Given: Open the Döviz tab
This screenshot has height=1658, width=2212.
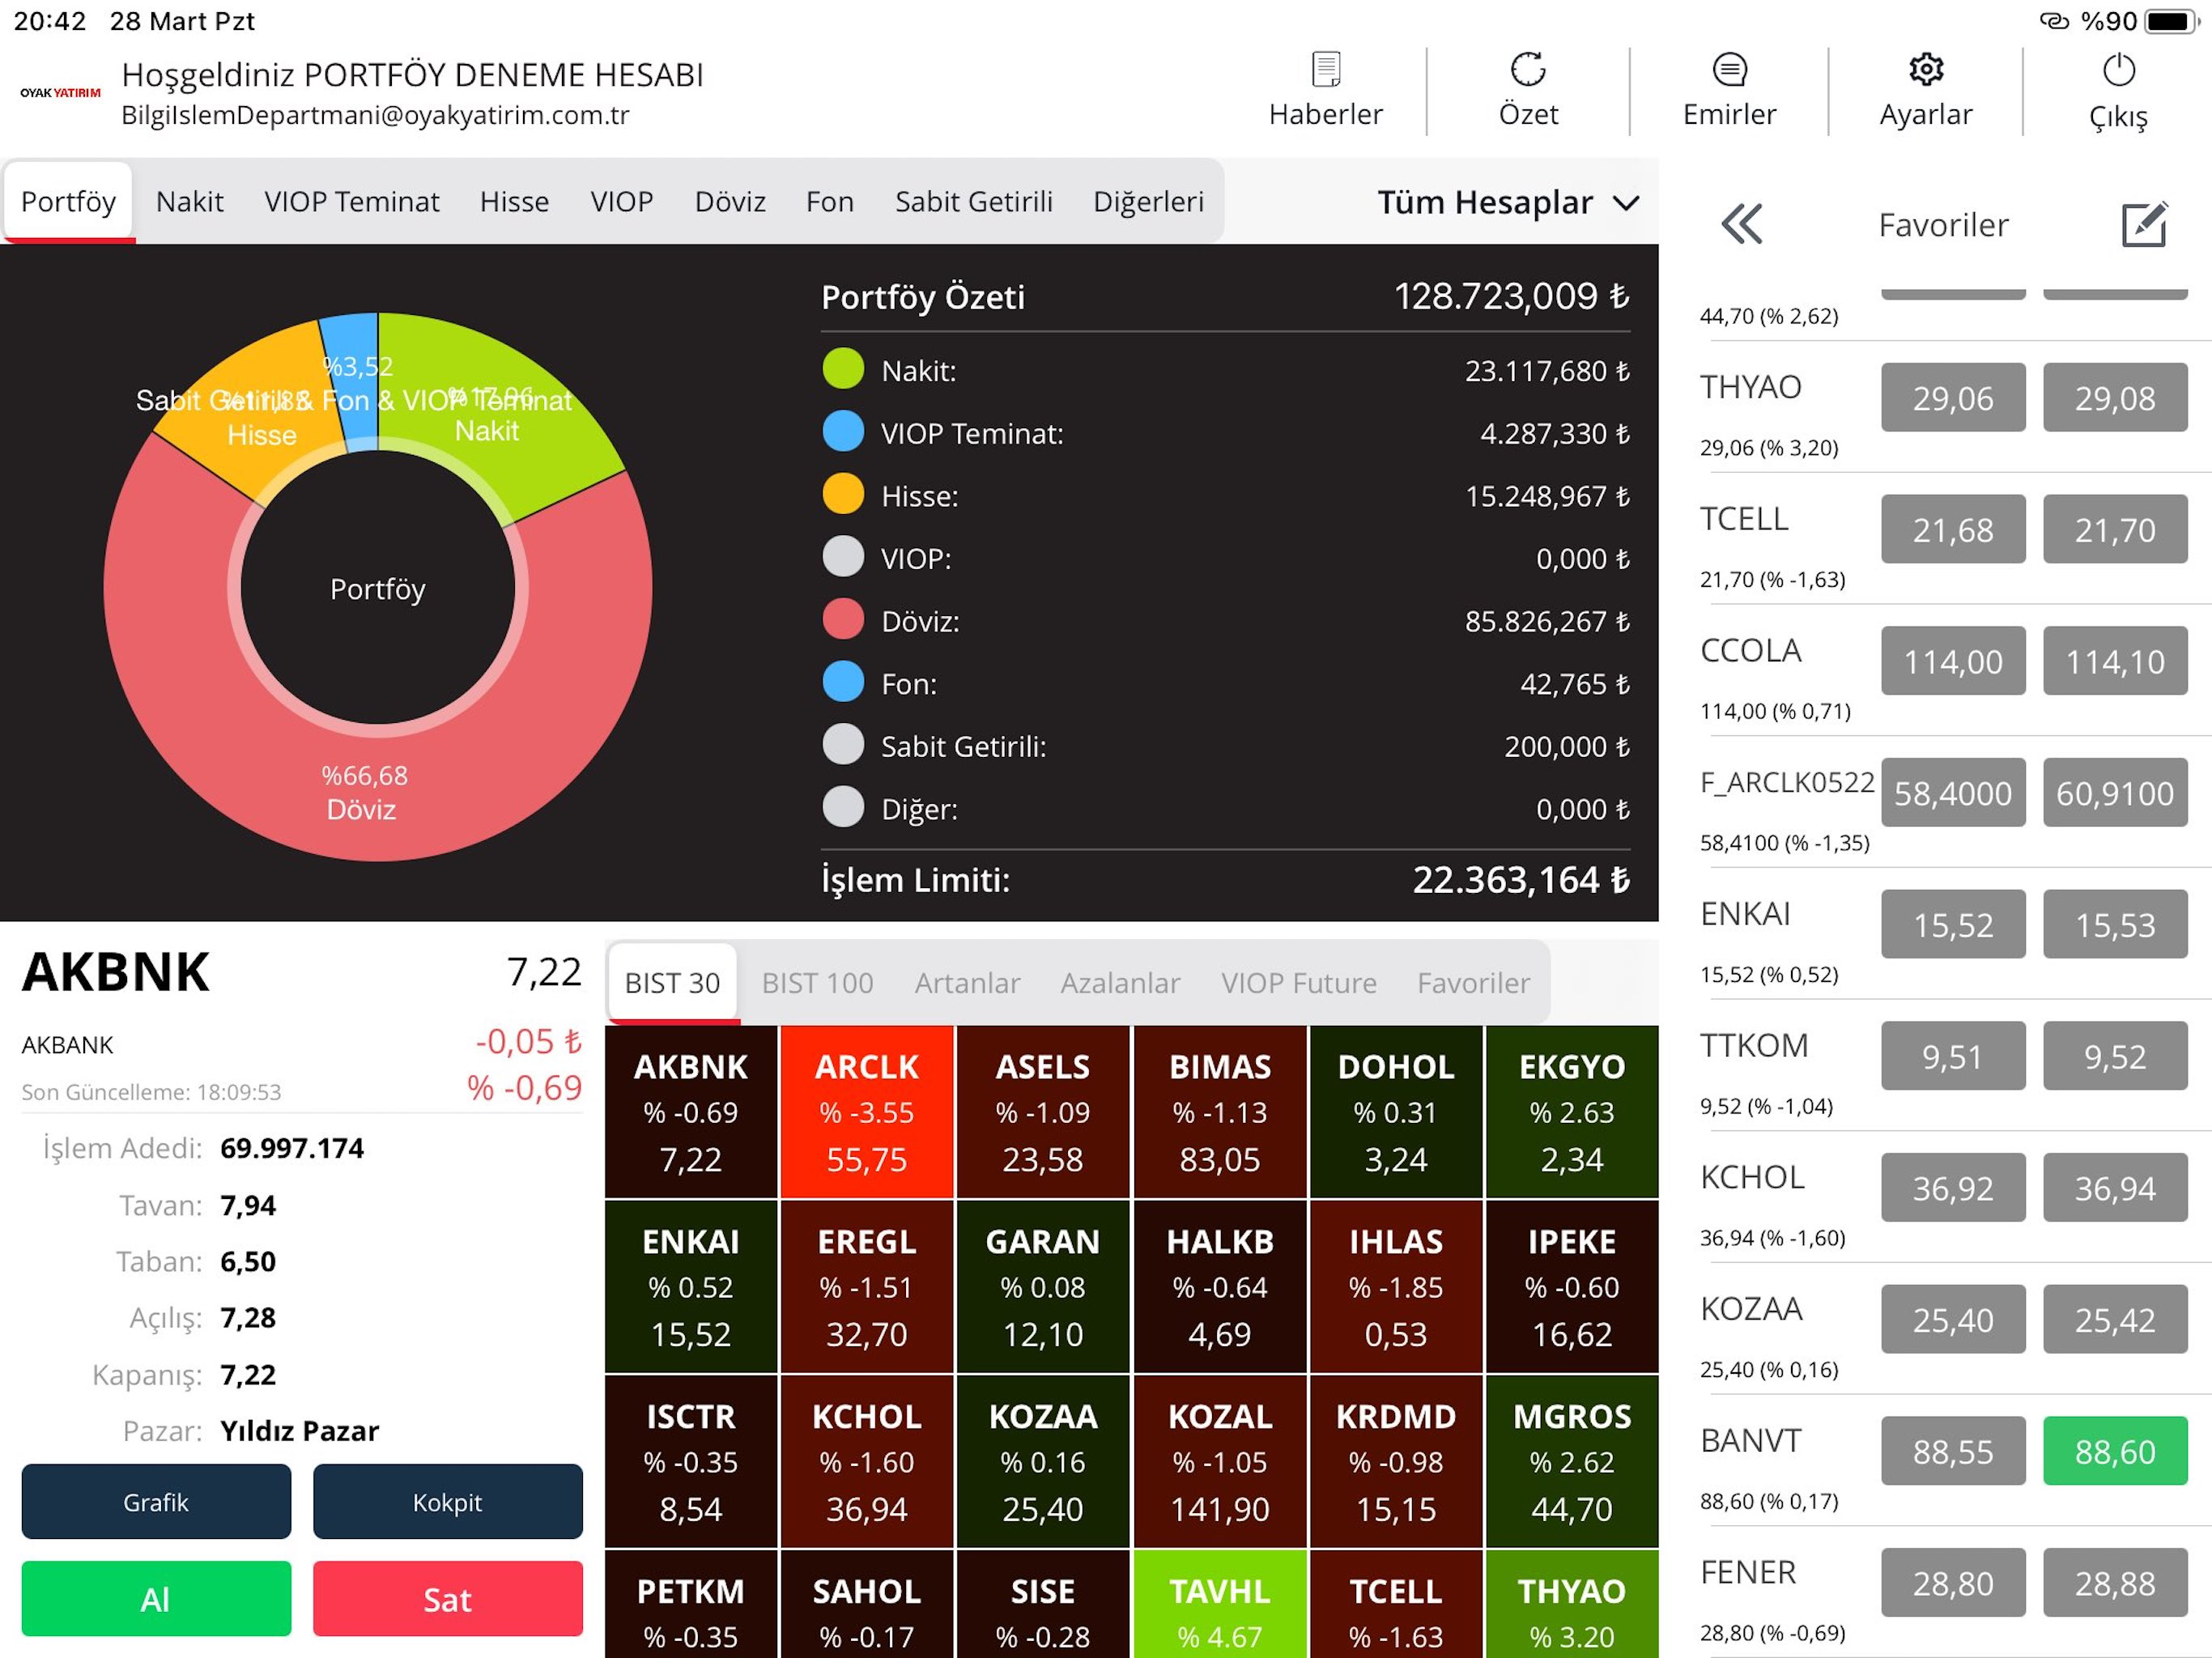Looking at the screenshot, I should point(730,202).
